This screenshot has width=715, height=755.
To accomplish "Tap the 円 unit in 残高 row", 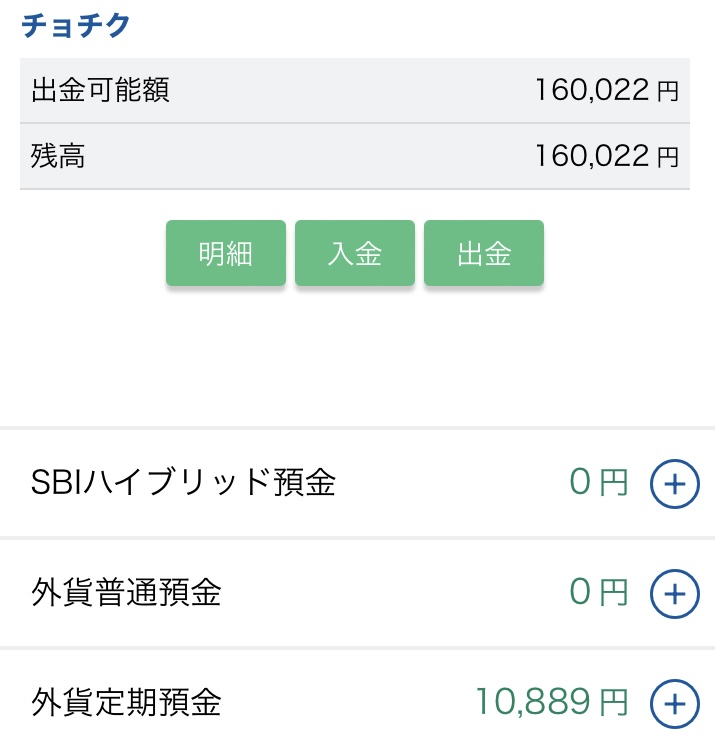I will (667, 158).
